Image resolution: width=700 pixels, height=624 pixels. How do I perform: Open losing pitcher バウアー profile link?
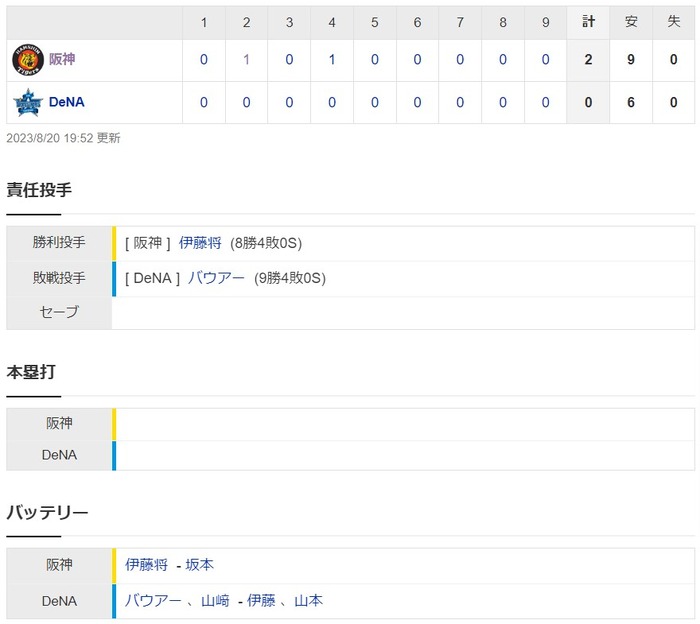tap(216, 278)
